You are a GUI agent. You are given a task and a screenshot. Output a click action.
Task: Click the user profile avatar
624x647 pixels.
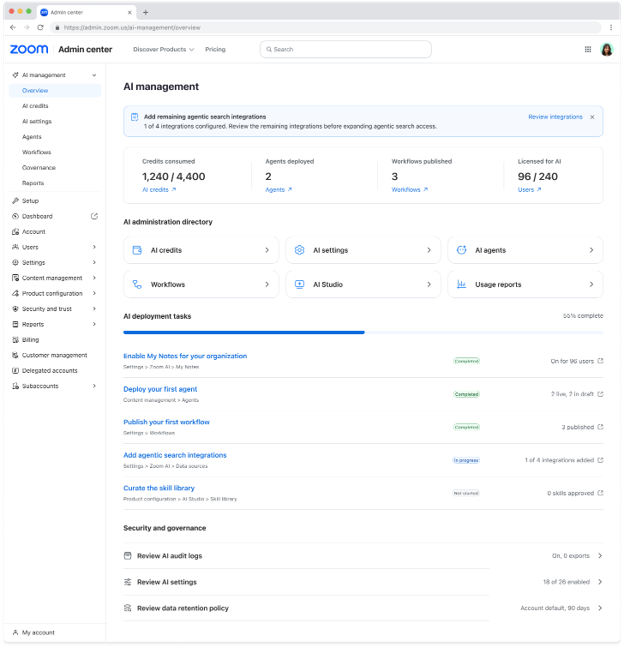(x=606, y=50)
